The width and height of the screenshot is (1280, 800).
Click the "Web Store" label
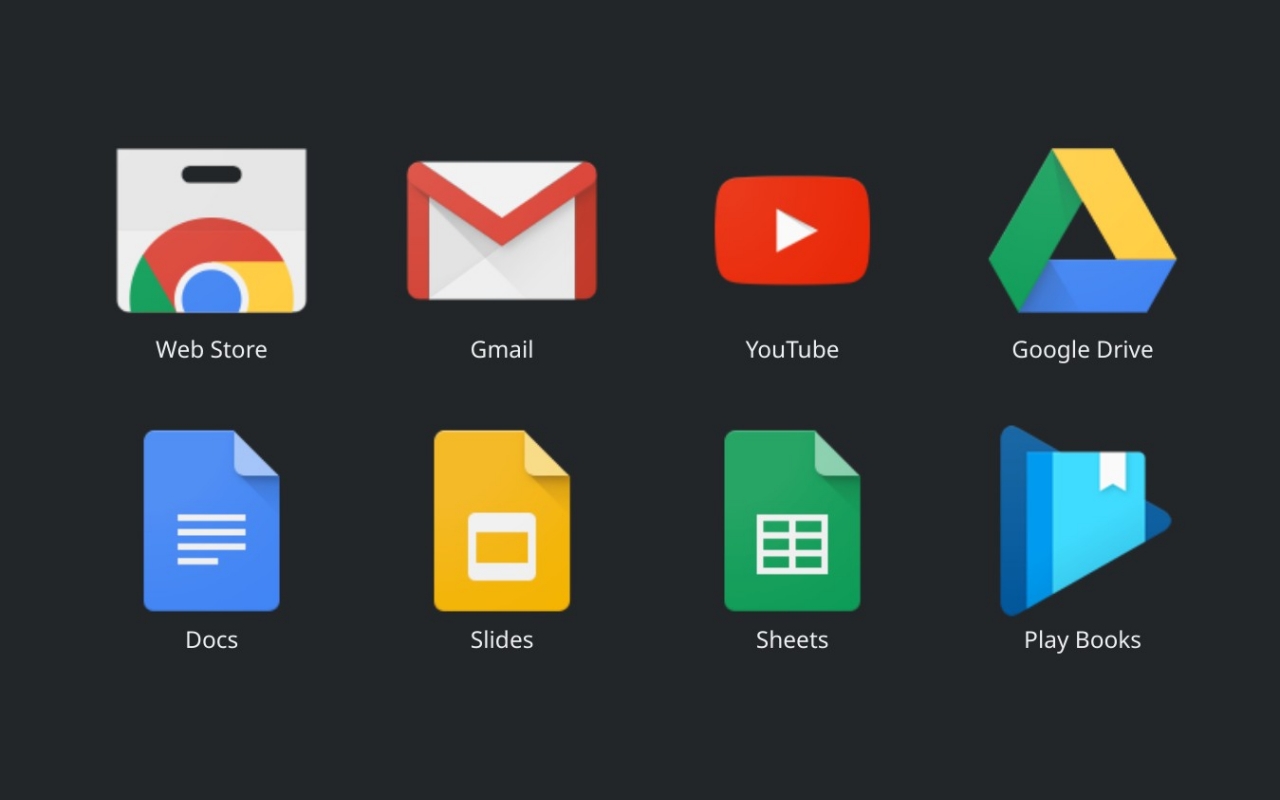(211, 350)
